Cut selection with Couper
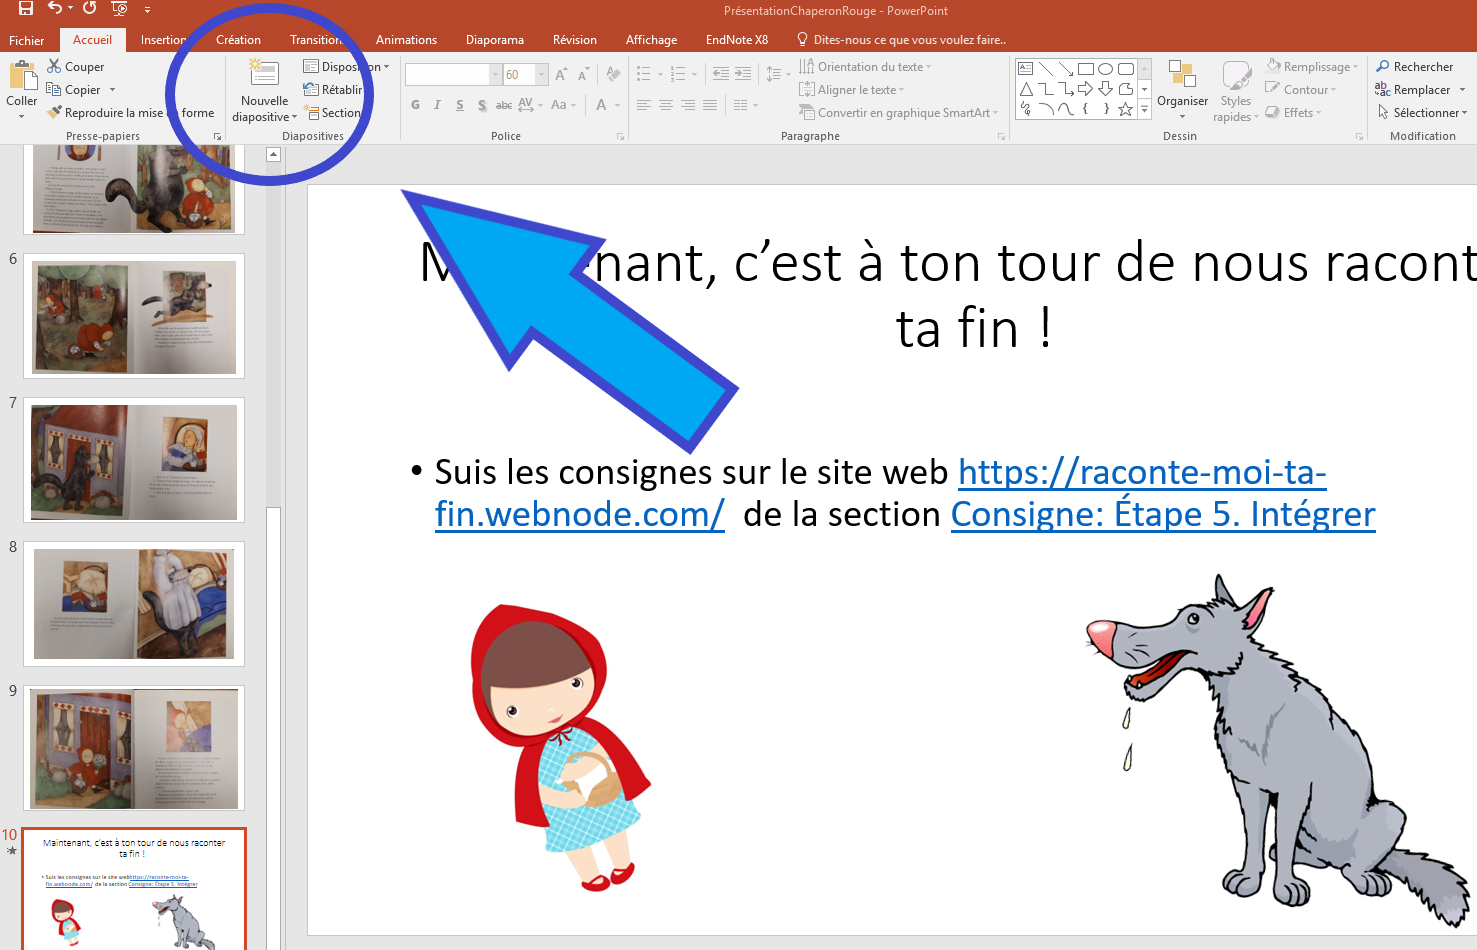This screenshot has height=950, width=1477. pos(76,67)
